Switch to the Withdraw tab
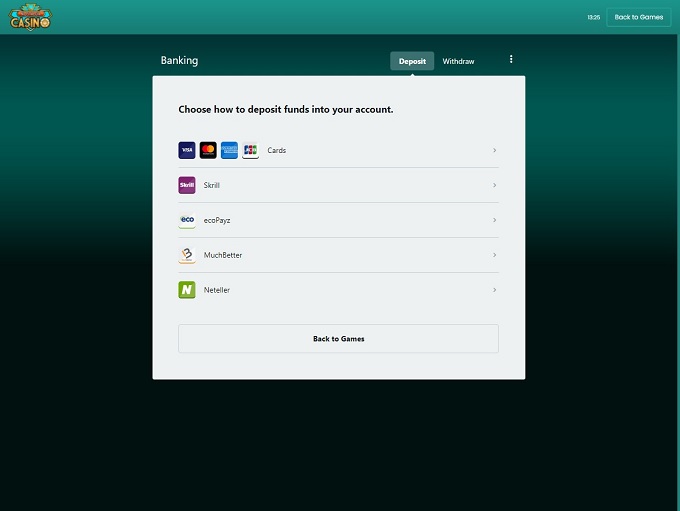This screenshot has height=511, width=680. [458, 61]
